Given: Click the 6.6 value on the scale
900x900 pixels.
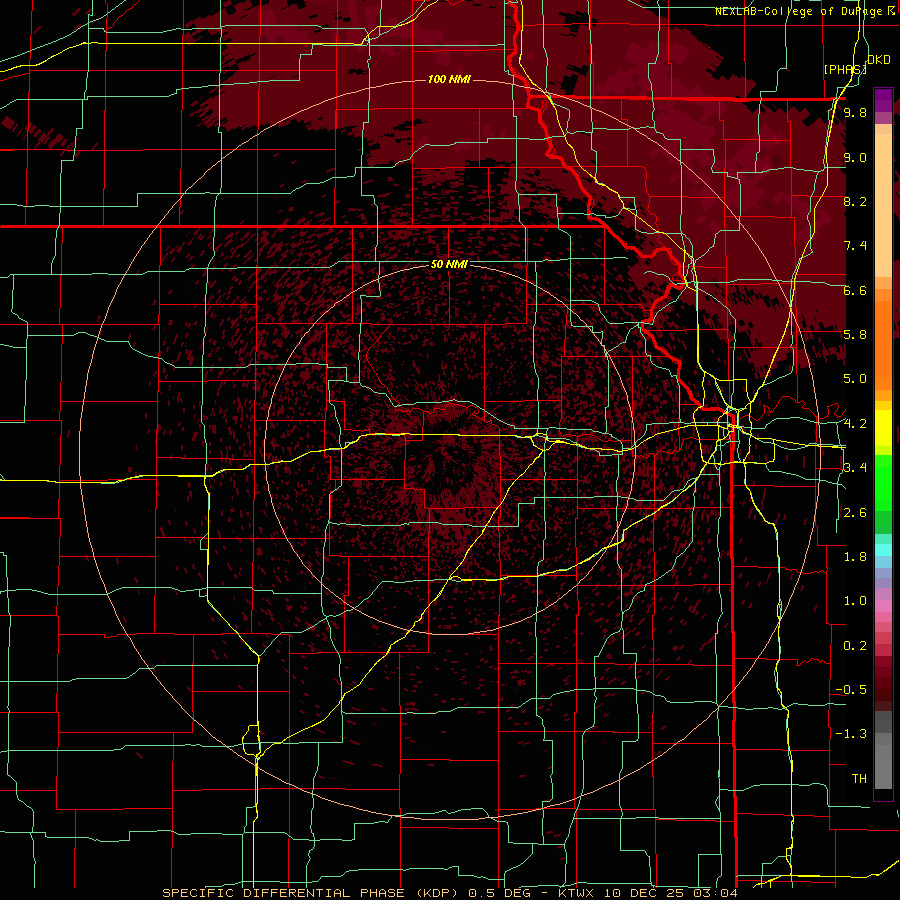Looking at the screenshot, I should (x=855, y=290).
